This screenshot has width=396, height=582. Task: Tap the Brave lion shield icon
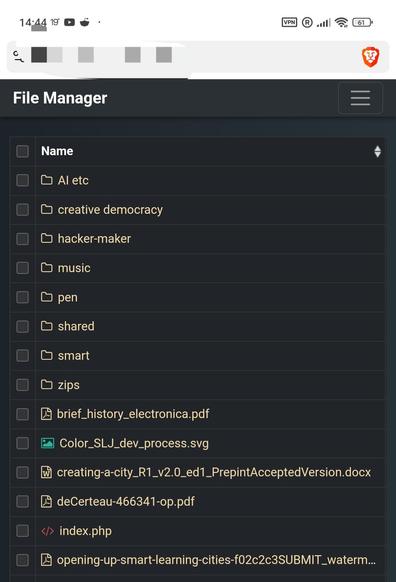[370, 57]
